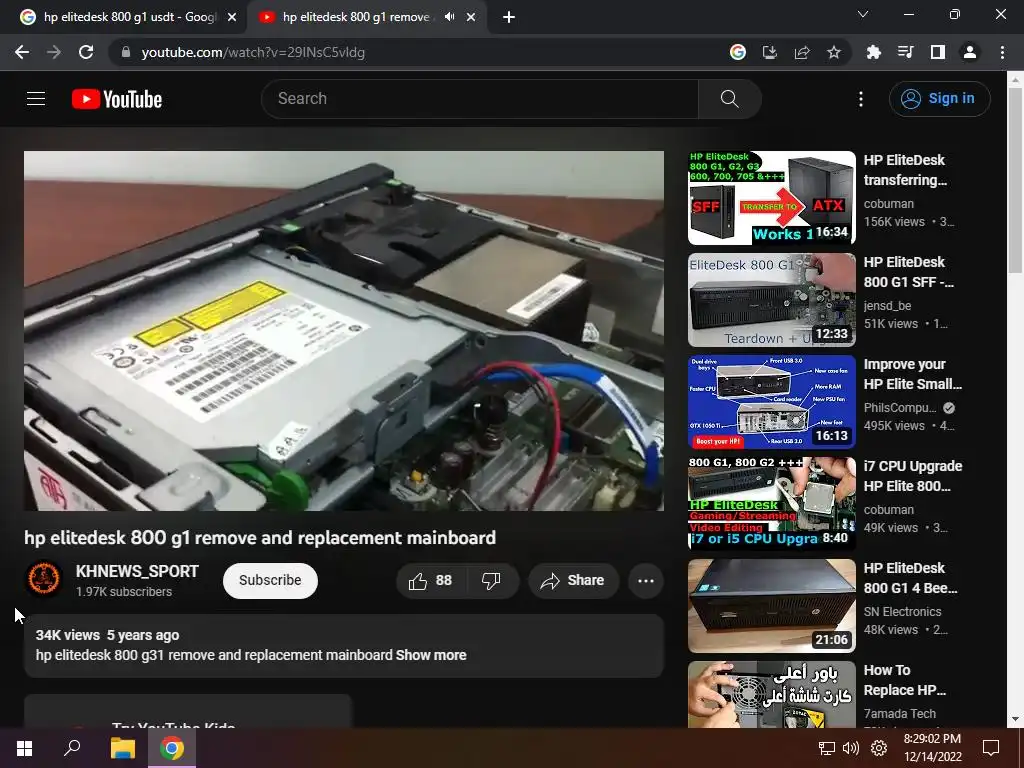This screenshot has height=768, width=1024.
Task: Open the 16:13 Improve your HP thumbnail
Action: click(771, 402)
